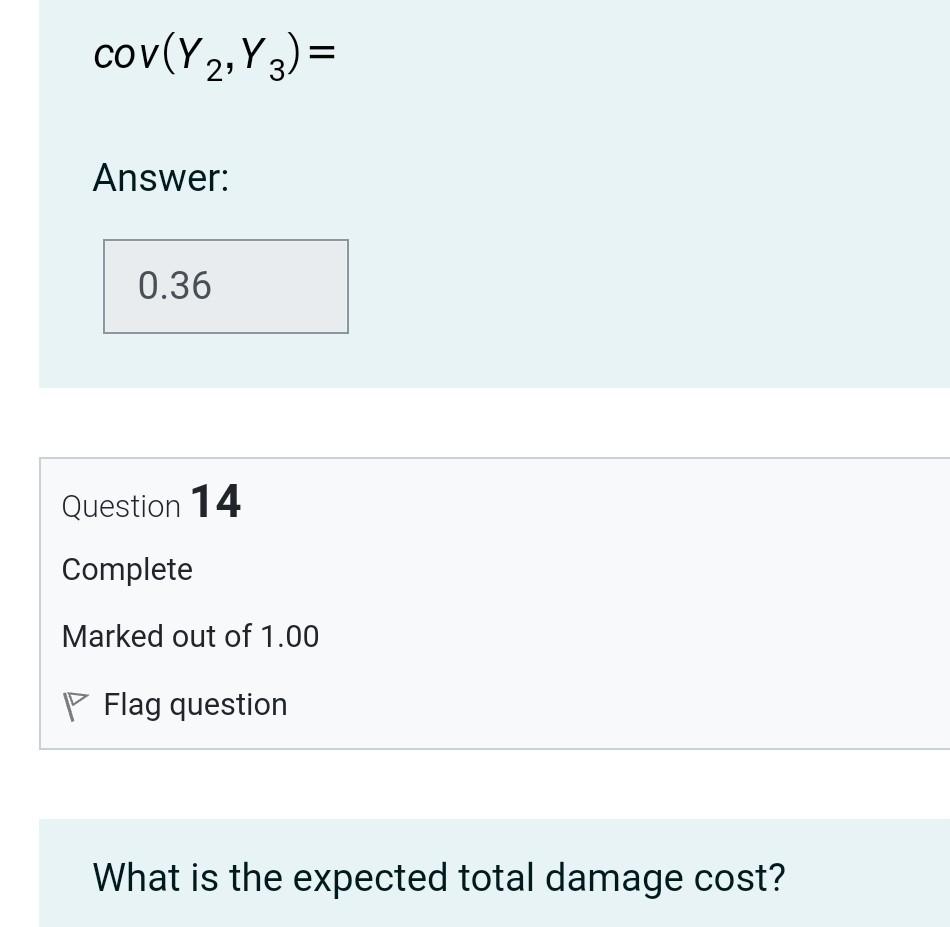Screen dimensions: 950x927
Task: Click the Flag question label
Action: point(195,704)
